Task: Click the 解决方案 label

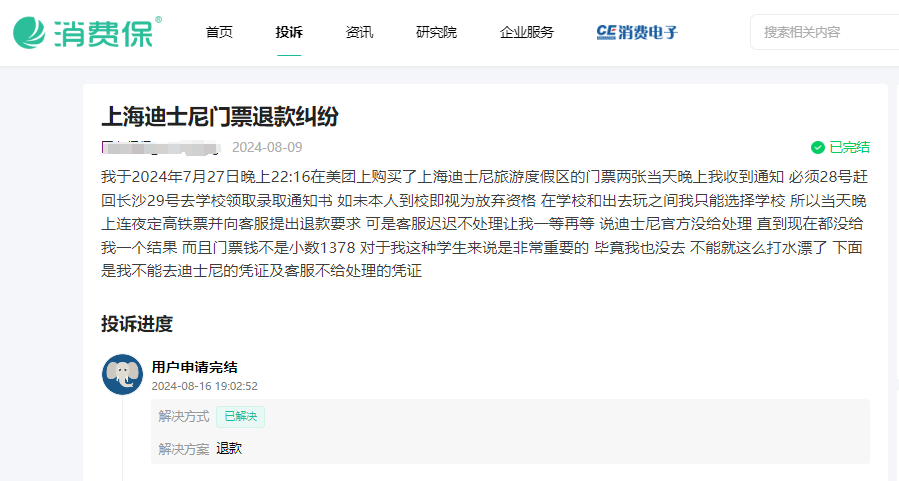Action: click(x=184, y=449)
